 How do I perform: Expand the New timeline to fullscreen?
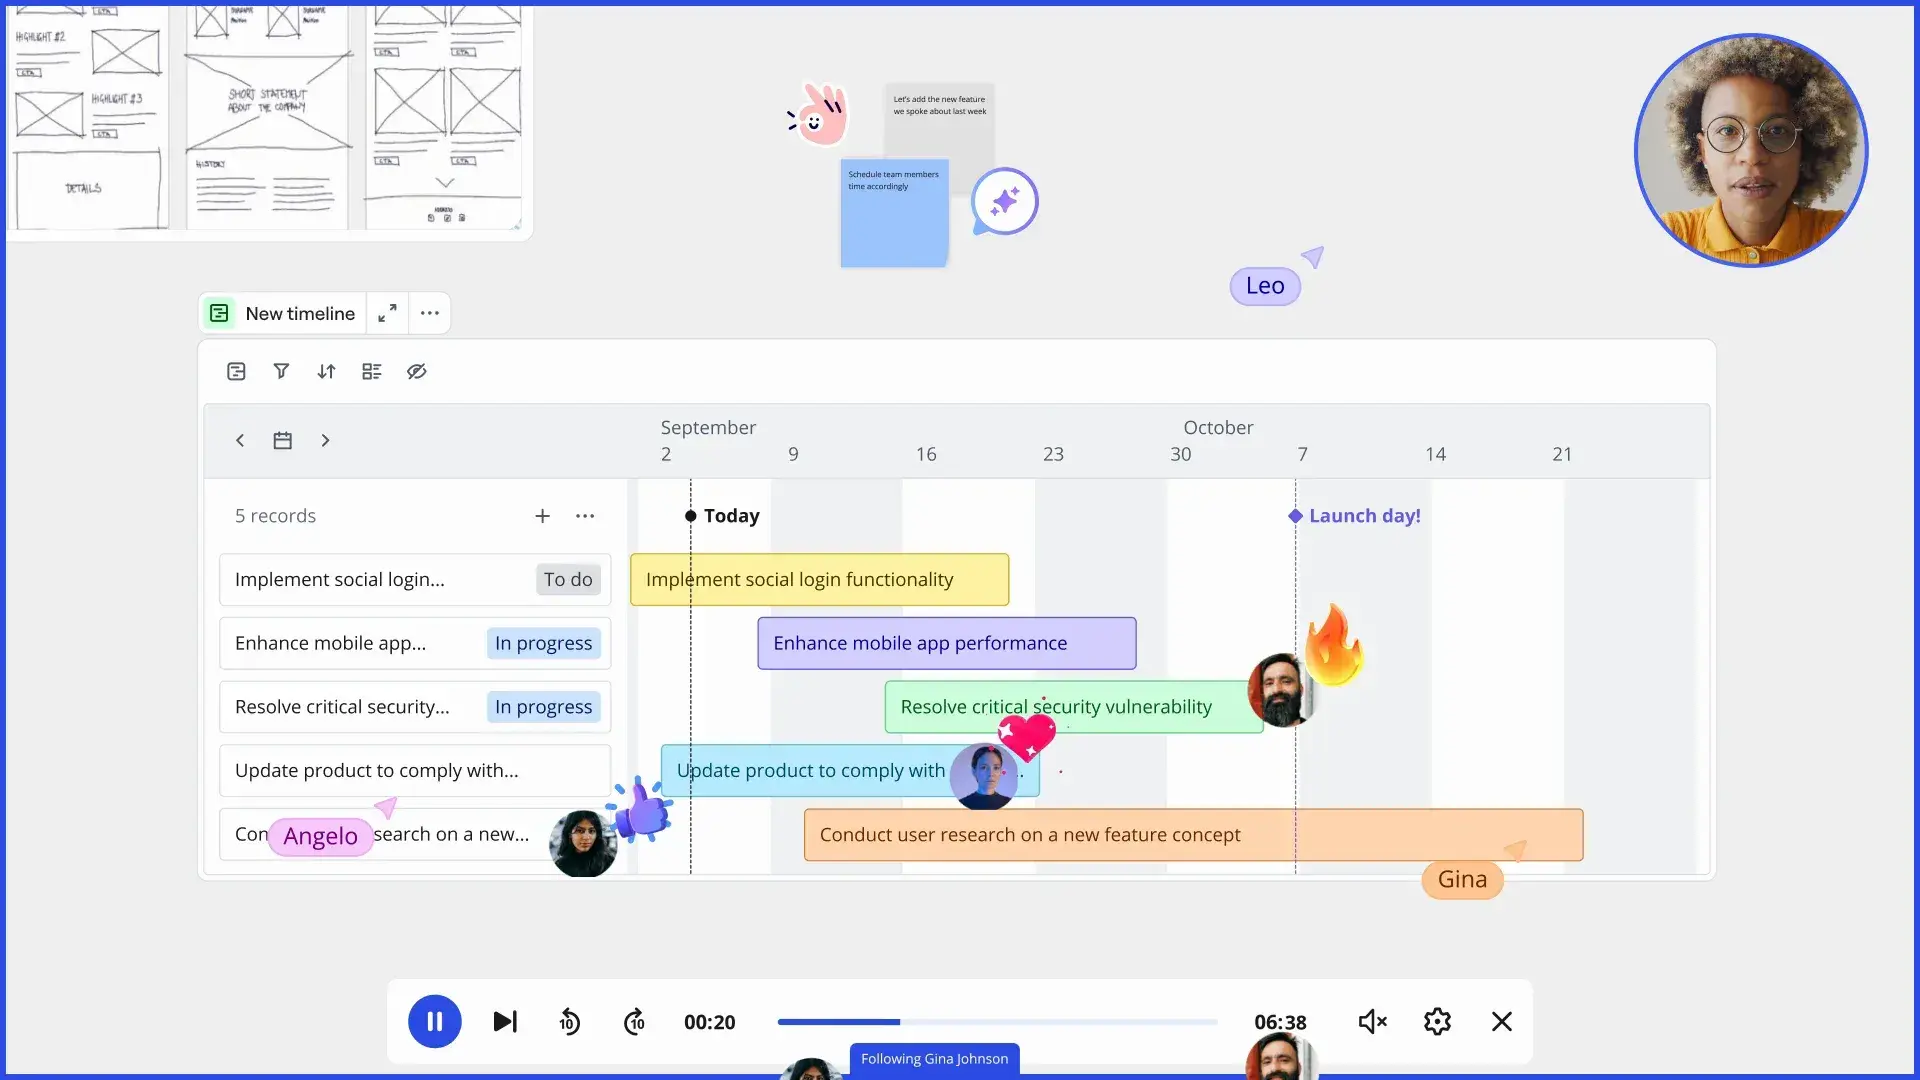pyautogui.click(x=387, y=313)
